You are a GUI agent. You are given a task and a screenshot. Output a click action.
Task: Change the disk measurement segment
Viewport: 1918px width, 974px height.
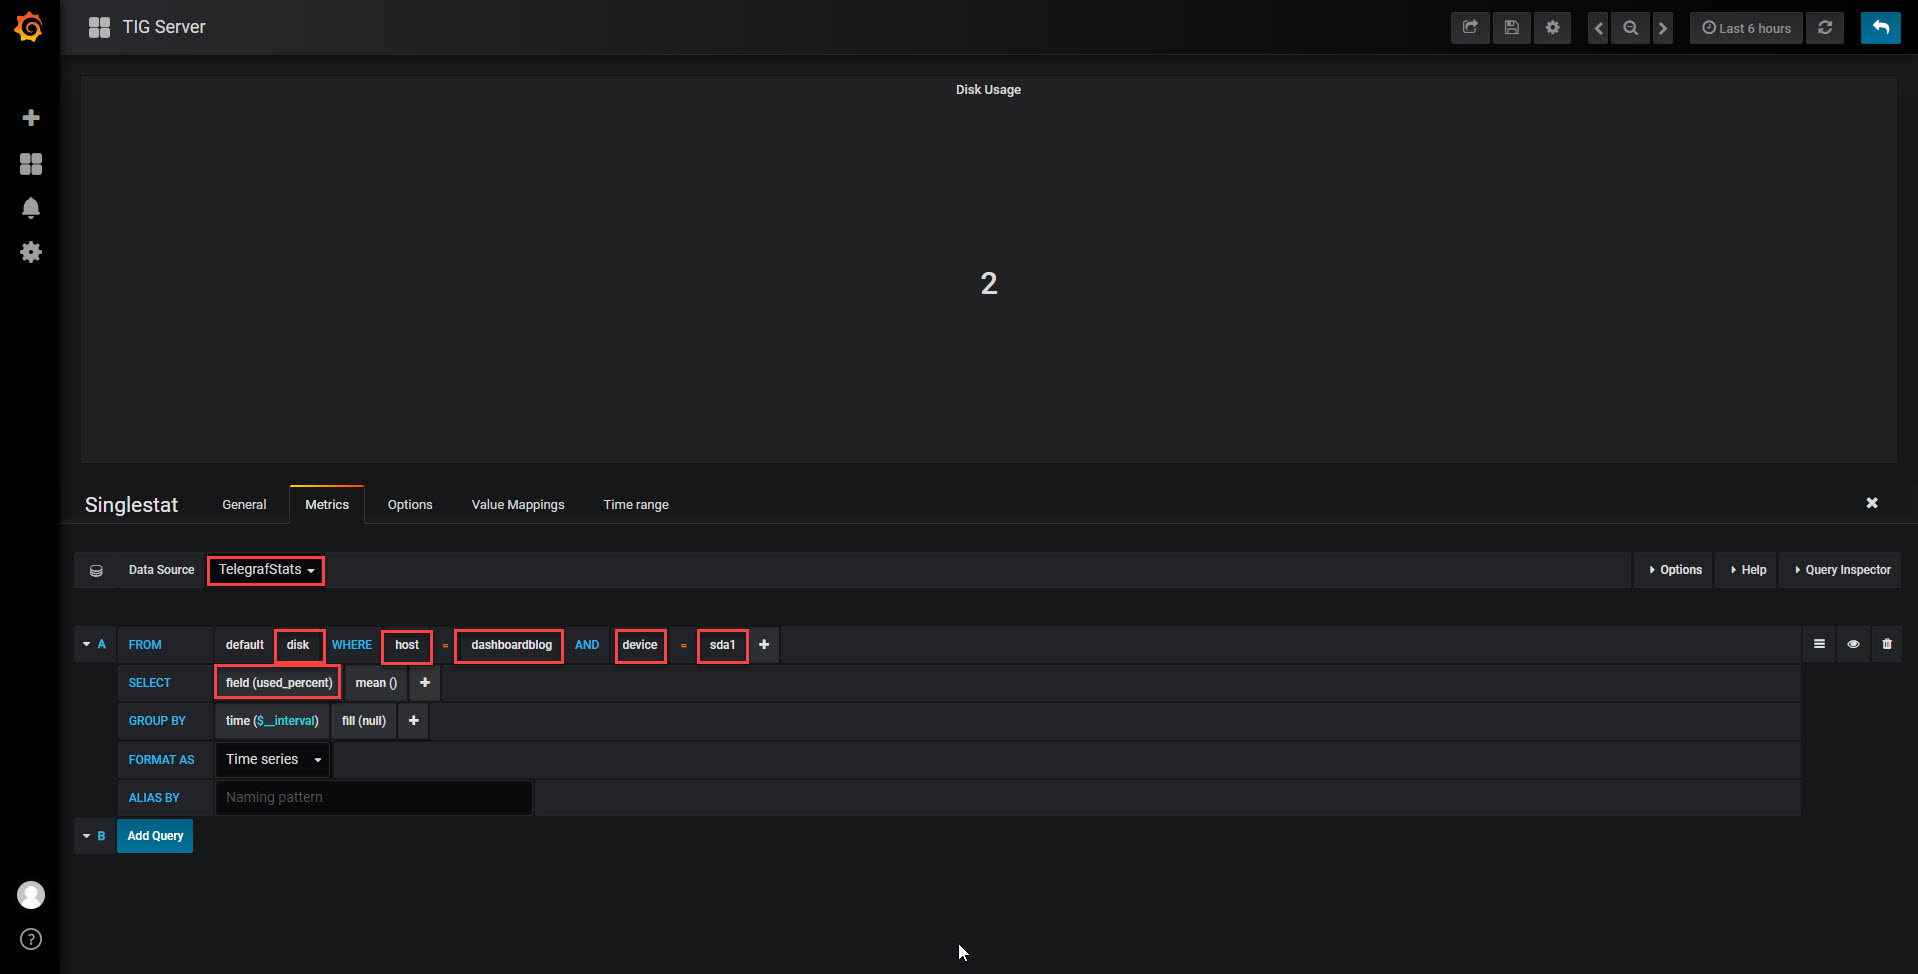(x=298, y=645)
